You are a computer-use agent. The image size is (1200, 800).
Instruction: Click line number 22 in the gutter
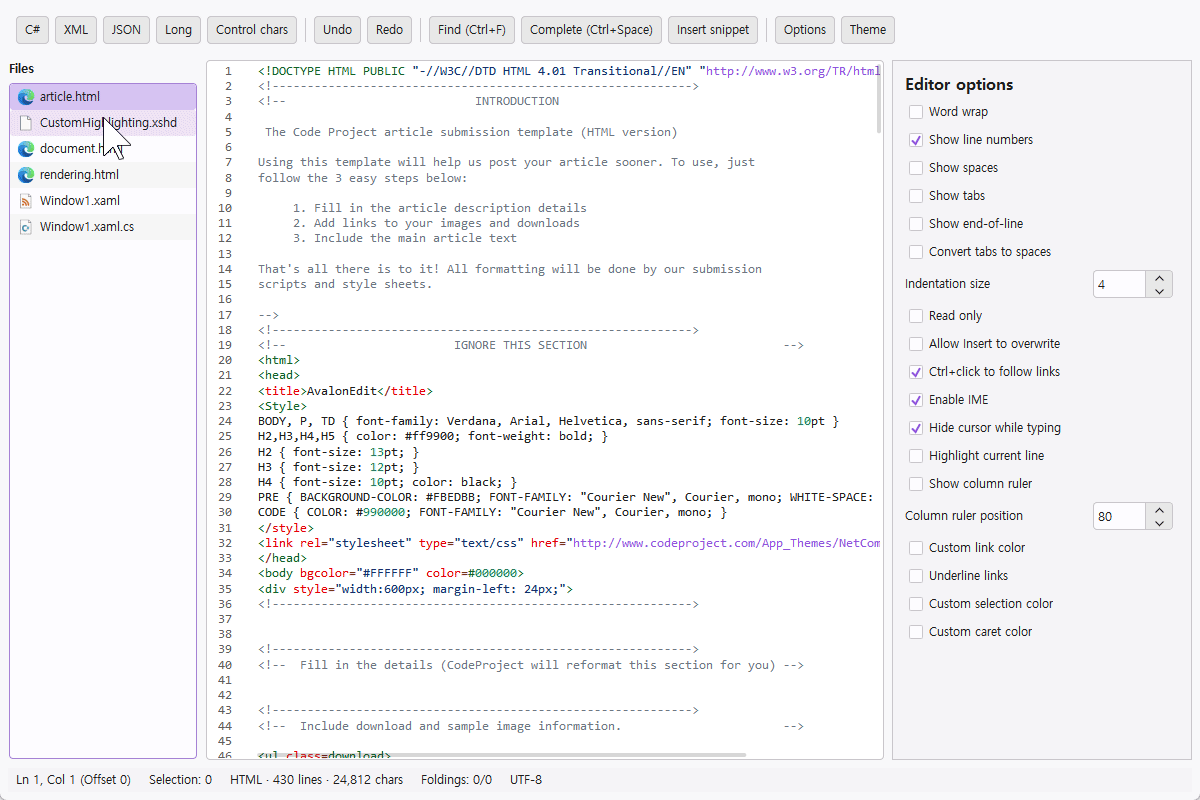[x=224, y=391]
